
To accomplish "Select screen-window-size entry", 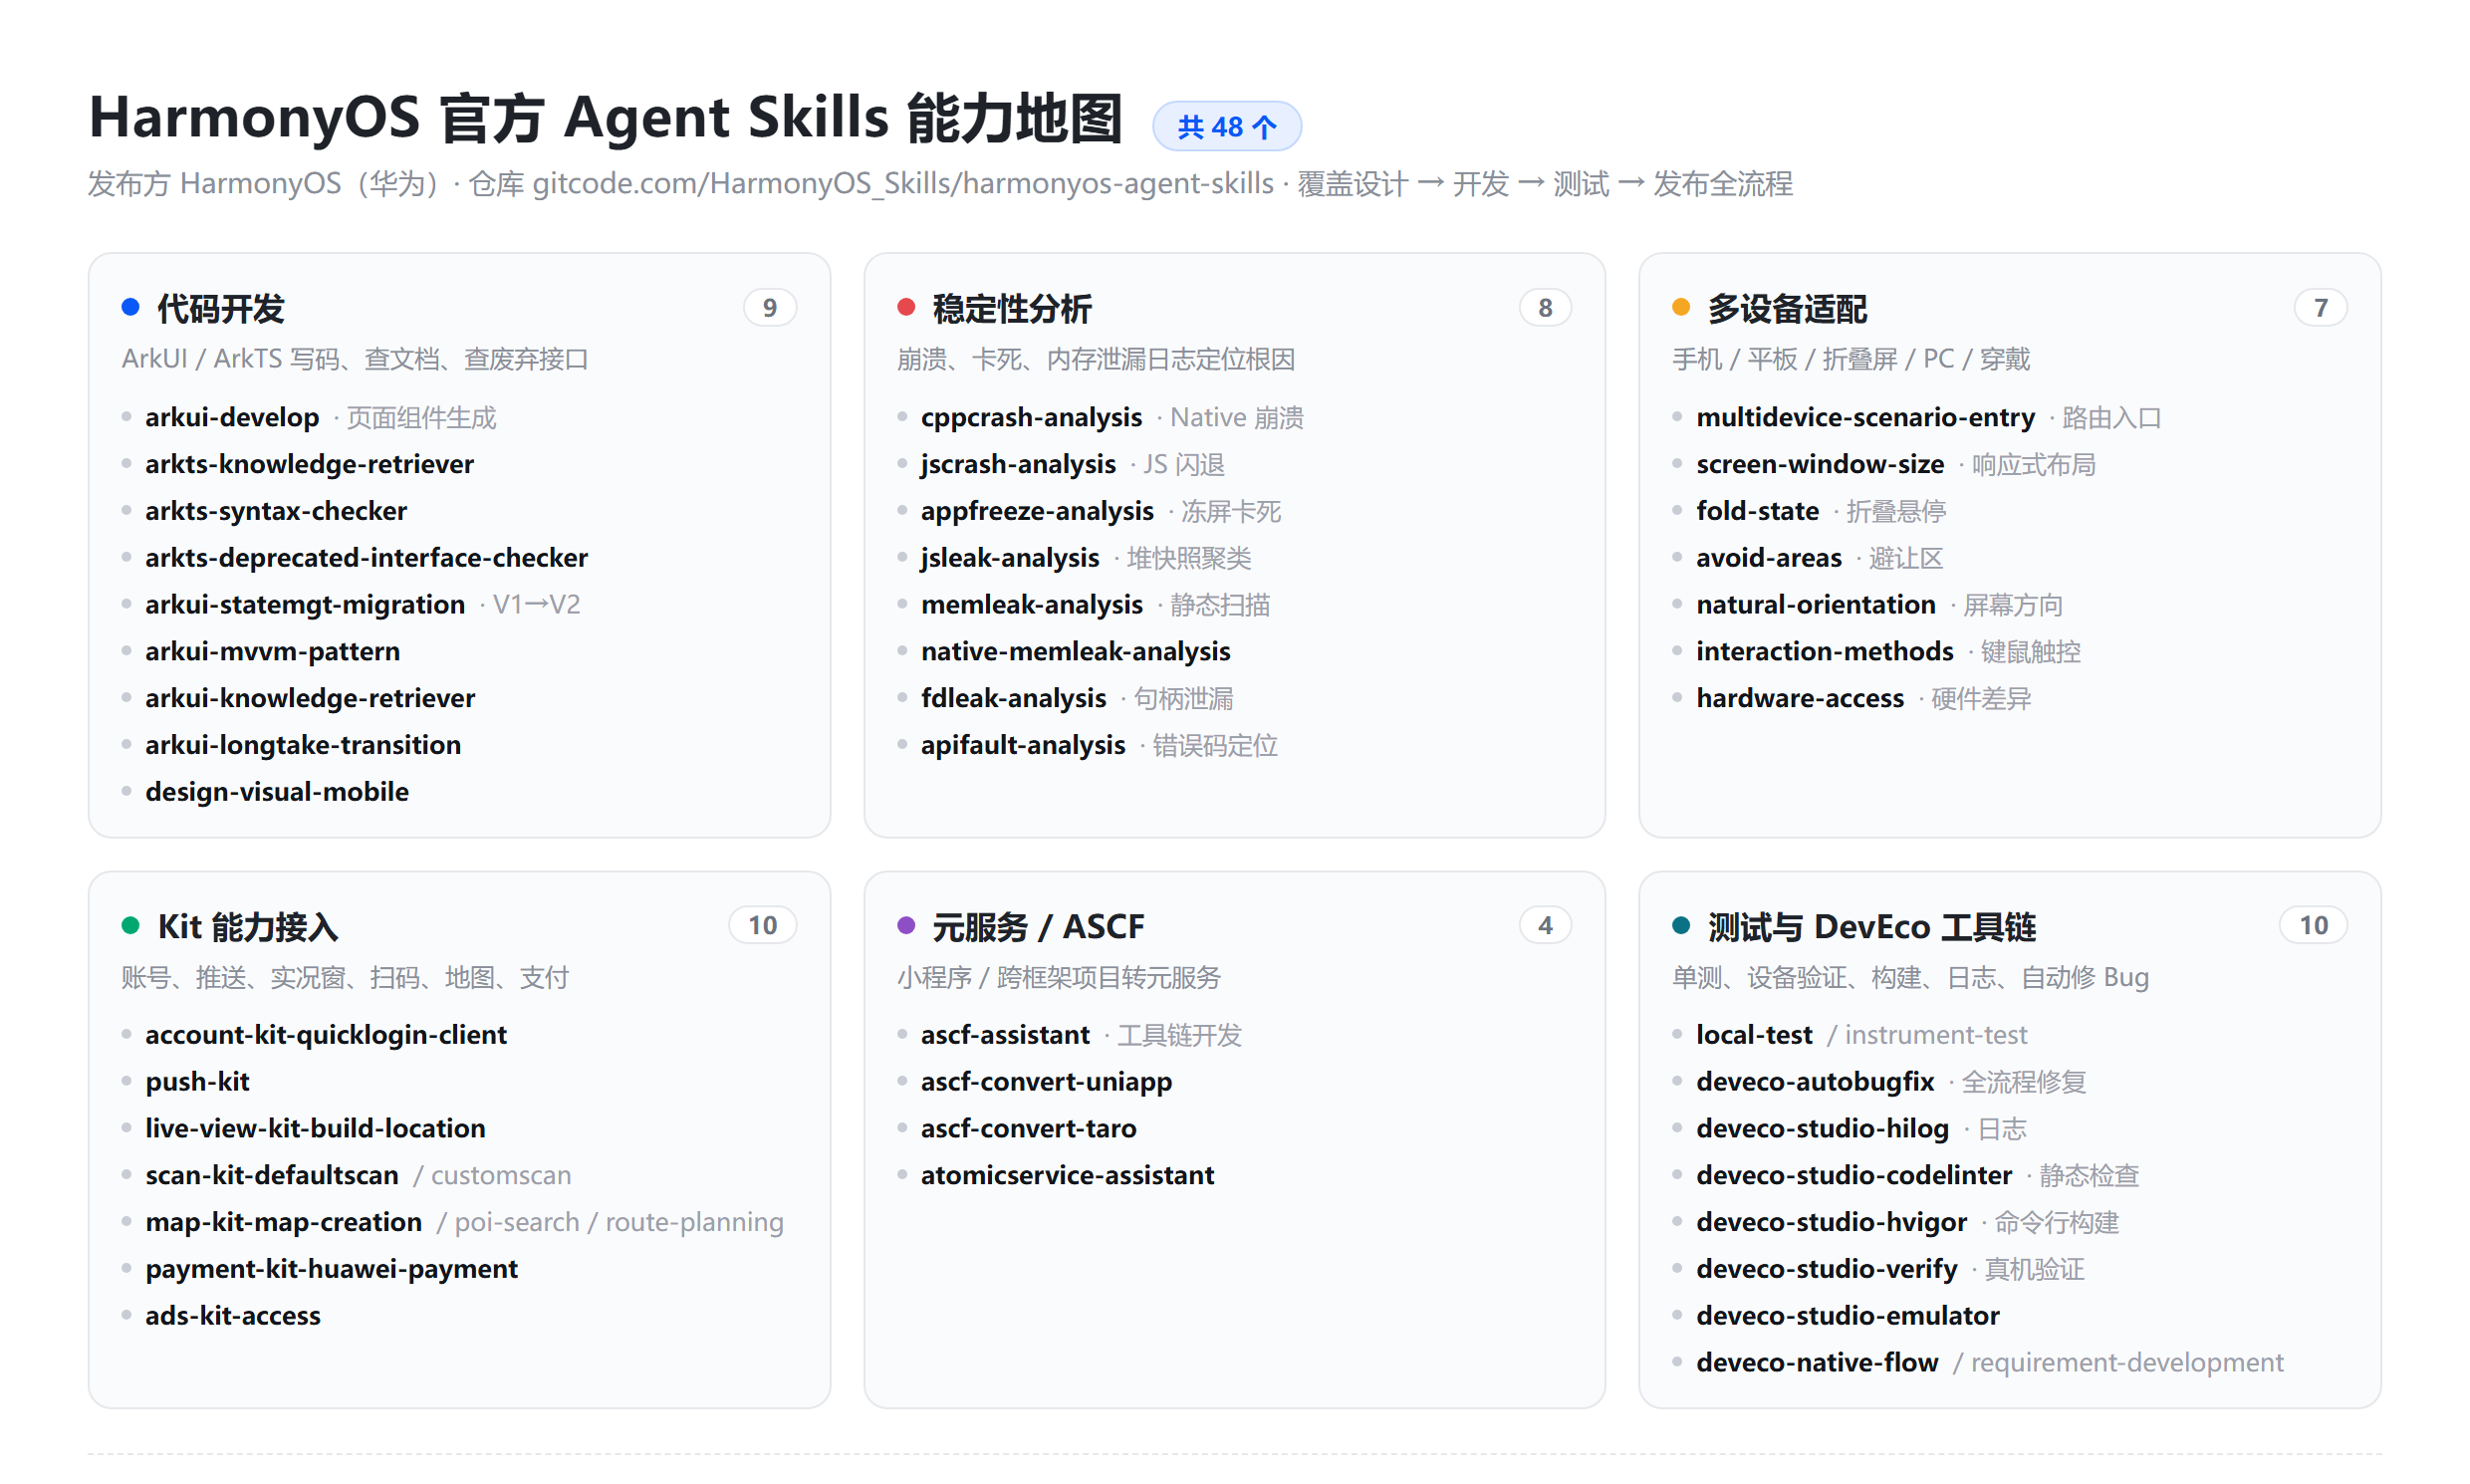I will tap(1820, 464).
